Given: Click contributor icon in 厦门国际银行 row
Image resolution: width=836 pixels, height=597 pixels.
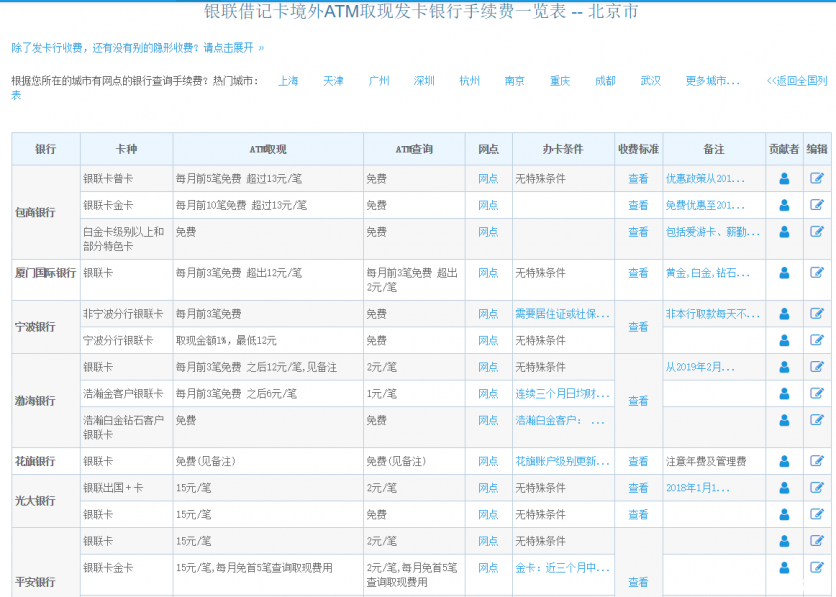Looking at the screenshot, I should click(784, 273).
